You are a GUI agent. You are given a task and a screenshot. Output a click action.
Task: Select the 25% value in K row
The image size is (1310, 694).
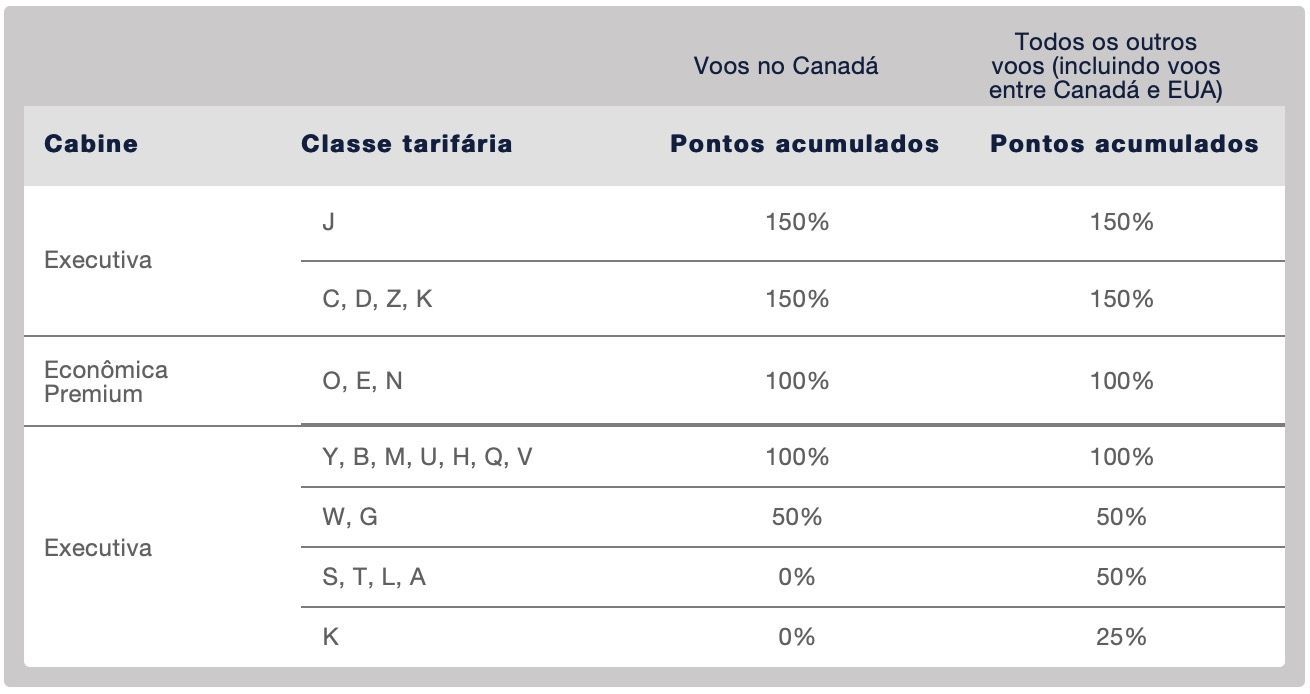[x=1121, y=637]
